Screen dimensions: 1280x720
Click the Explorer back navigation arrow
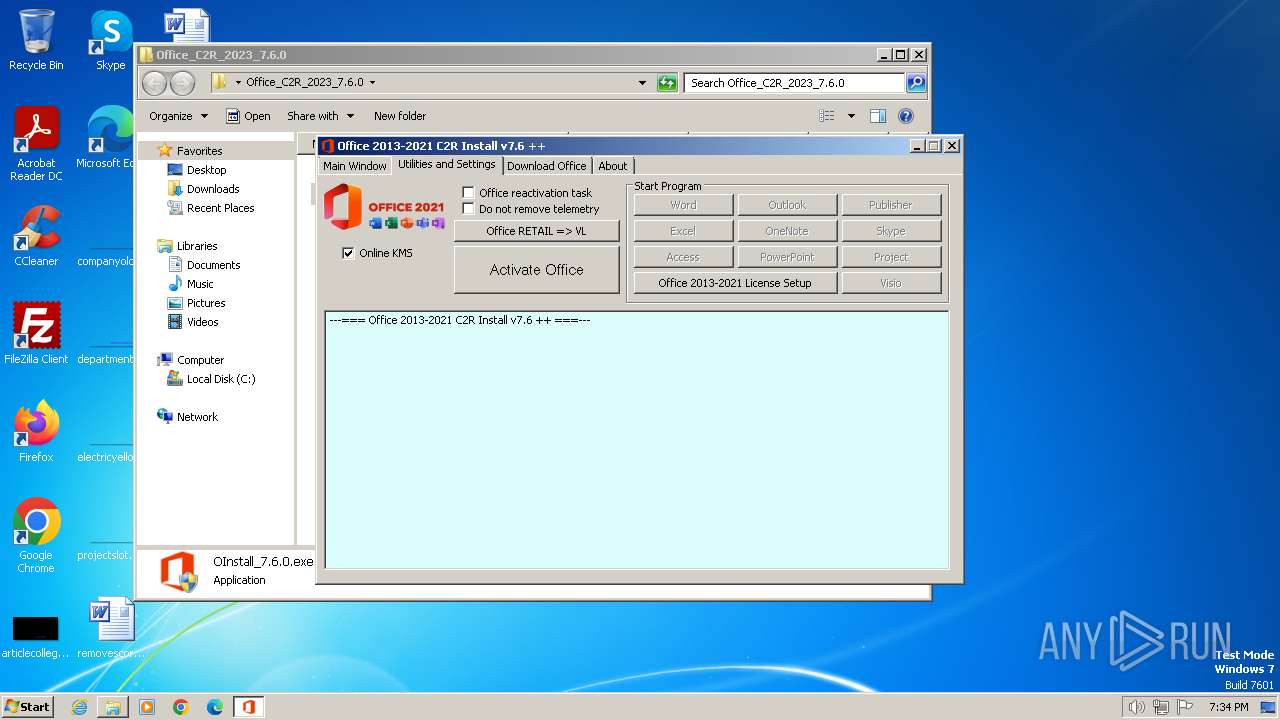pyautogui.click(x=154, y=83)
